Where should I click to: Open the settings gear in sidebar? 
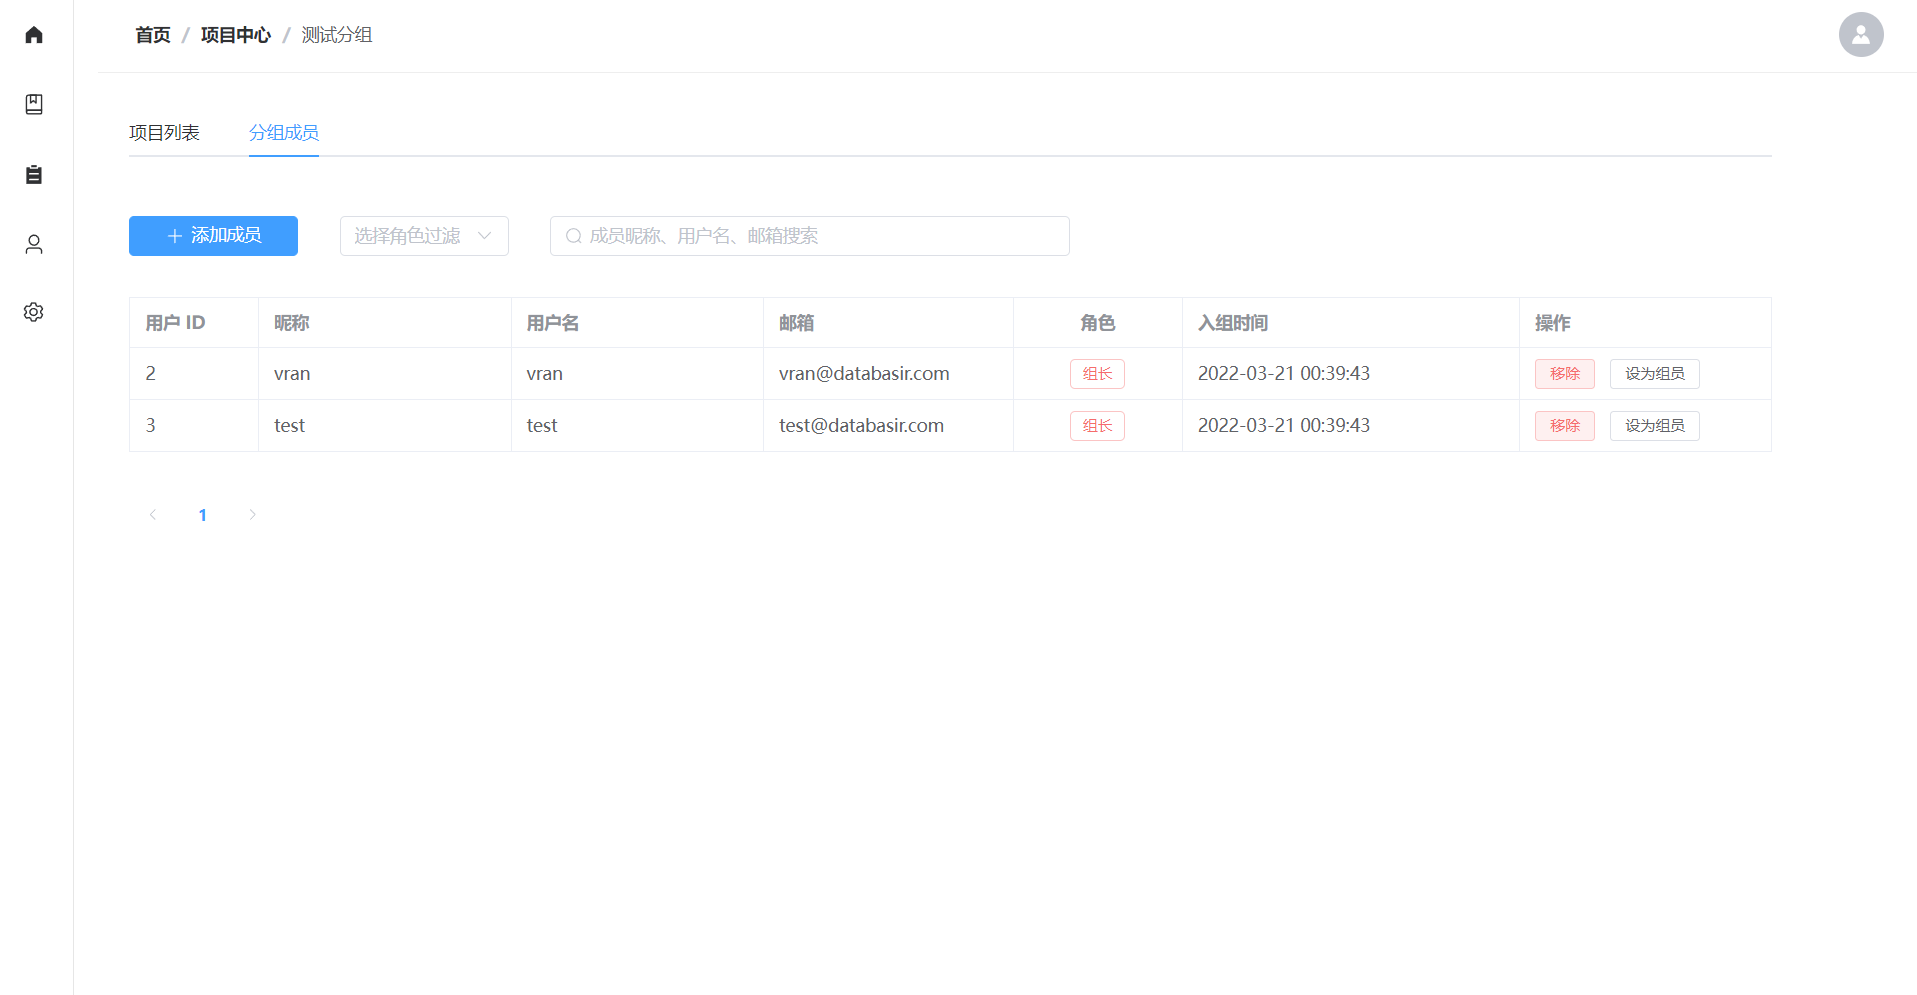click(x=34, y=312)
